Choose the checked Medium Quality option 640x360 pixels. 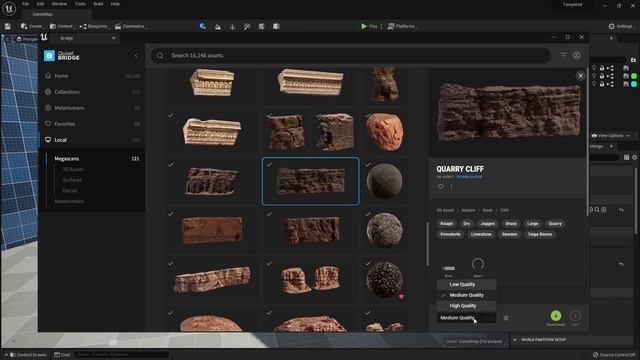(x=467, y=295)
